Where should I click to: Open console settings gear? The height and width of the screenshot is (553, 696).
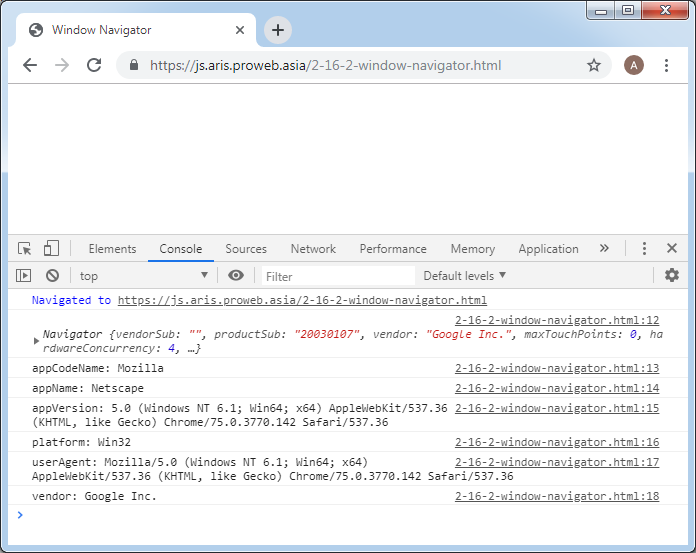tap(672, 275)
